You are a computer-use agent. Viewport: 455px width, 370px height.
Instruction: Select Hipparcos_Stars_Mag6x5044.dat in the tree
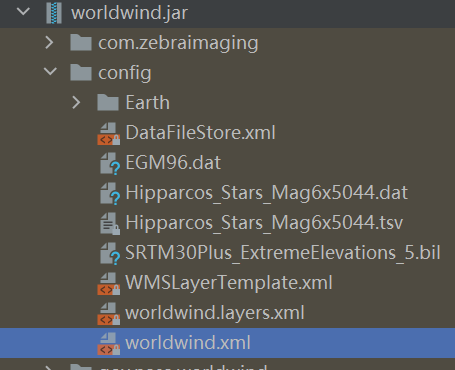[266, 193]
